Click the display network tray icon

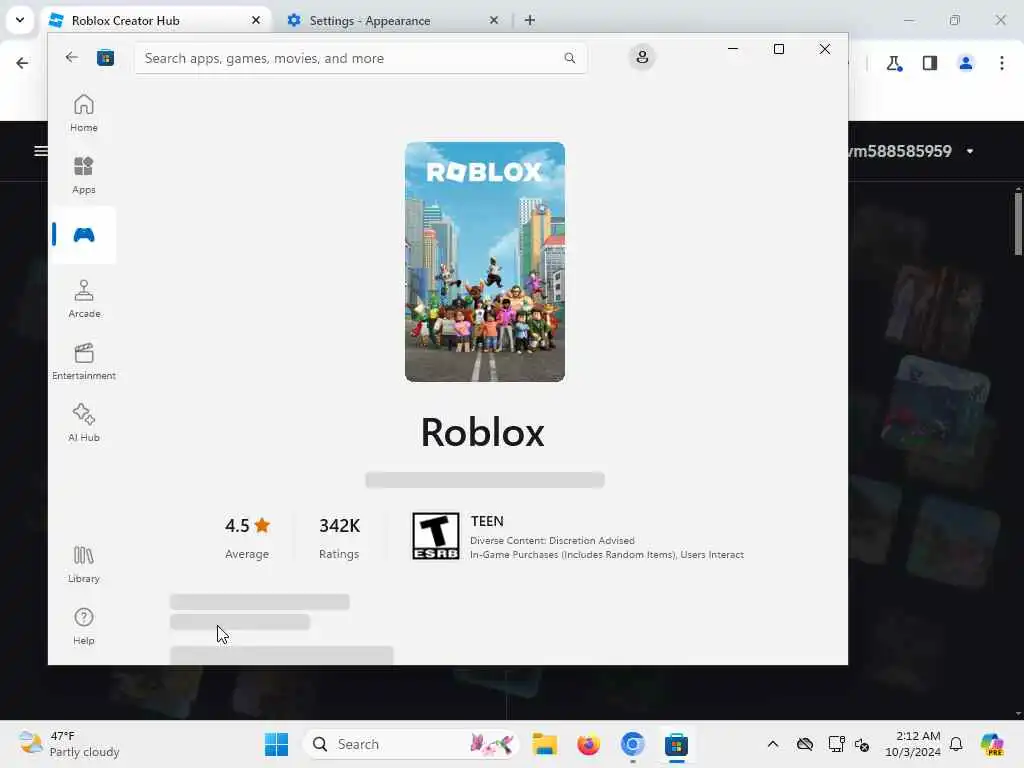836,744
